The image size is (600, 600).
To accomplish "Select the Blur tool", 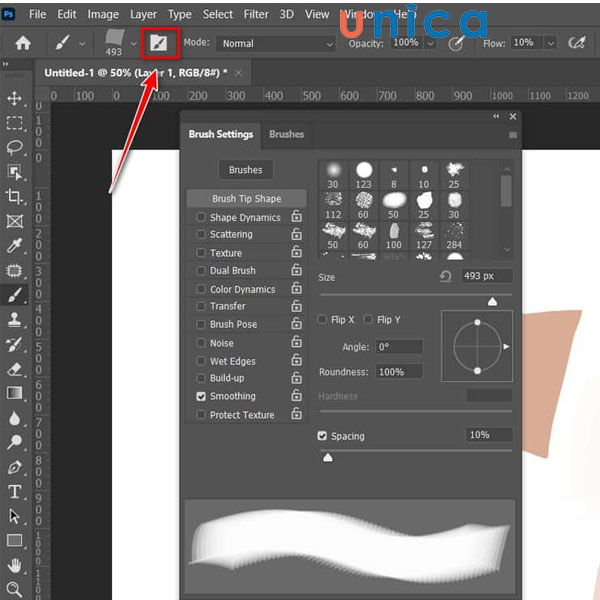I will tap(15, 418).
